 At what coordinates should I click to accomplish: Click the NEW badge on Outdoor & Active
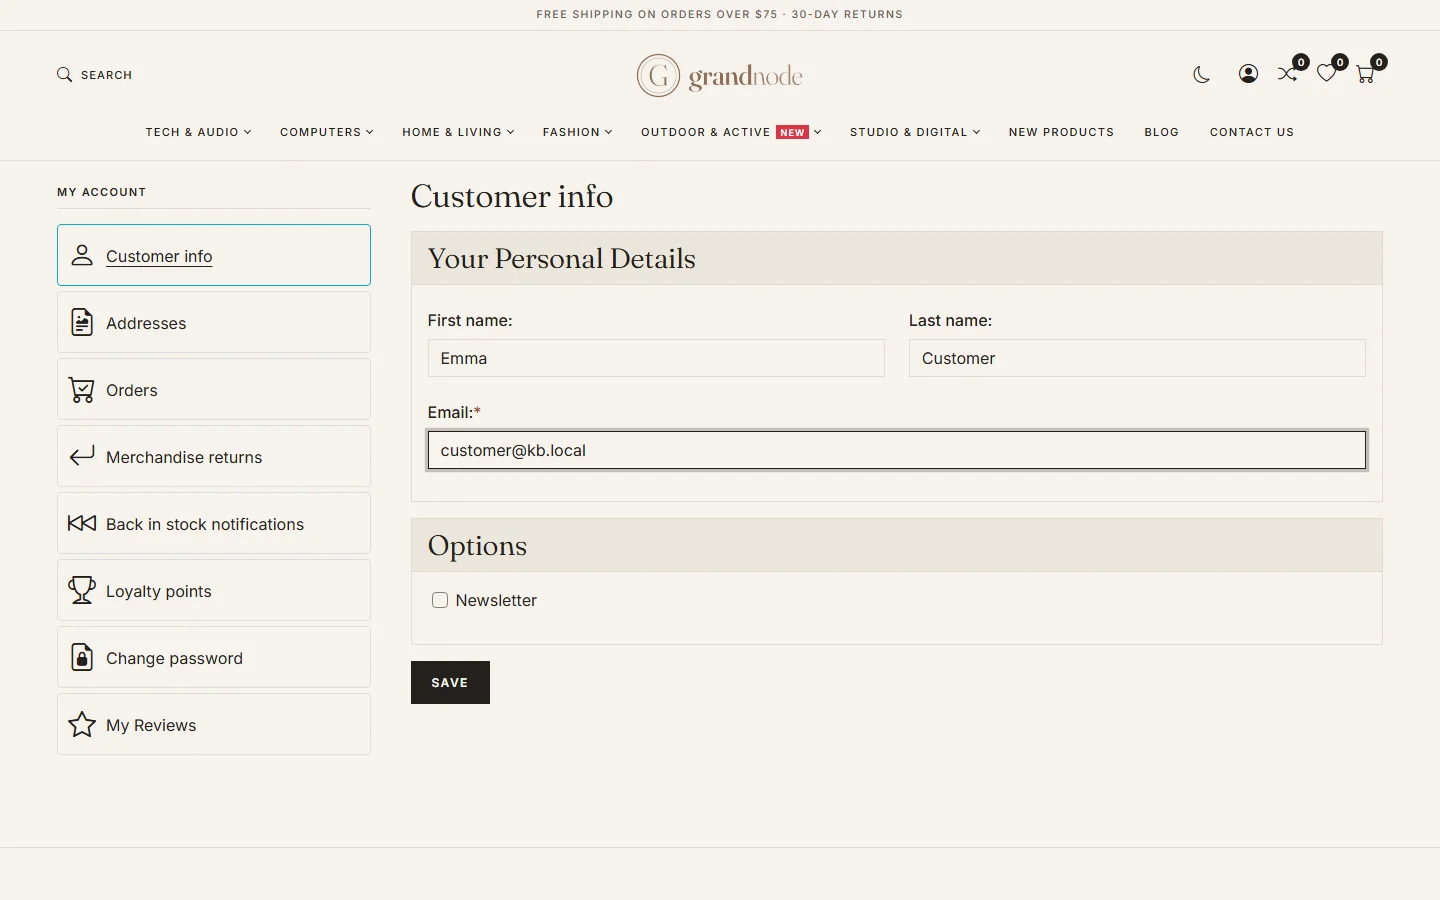792,132
